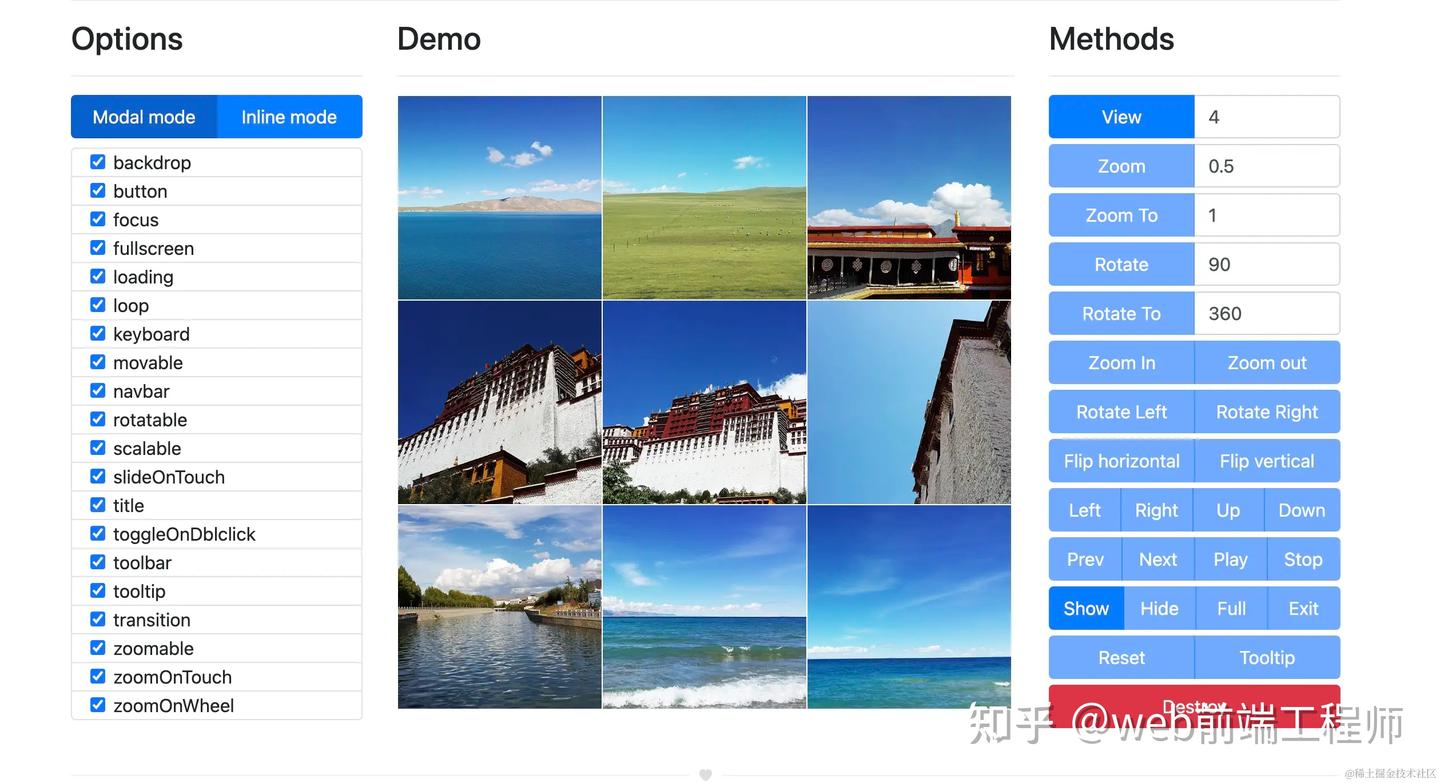Select Modal mode option
This screenshot has width=1440, height=783.
click(144, 117)
